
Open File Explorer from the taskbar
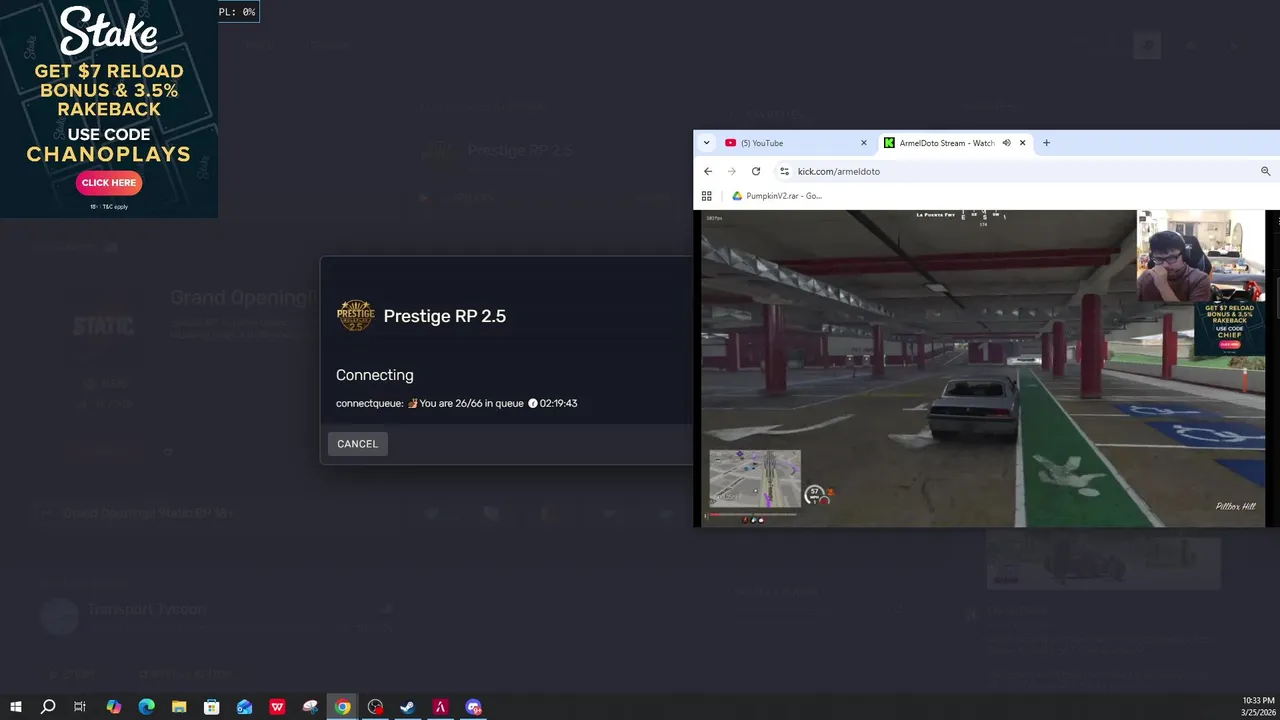[179, 707]
